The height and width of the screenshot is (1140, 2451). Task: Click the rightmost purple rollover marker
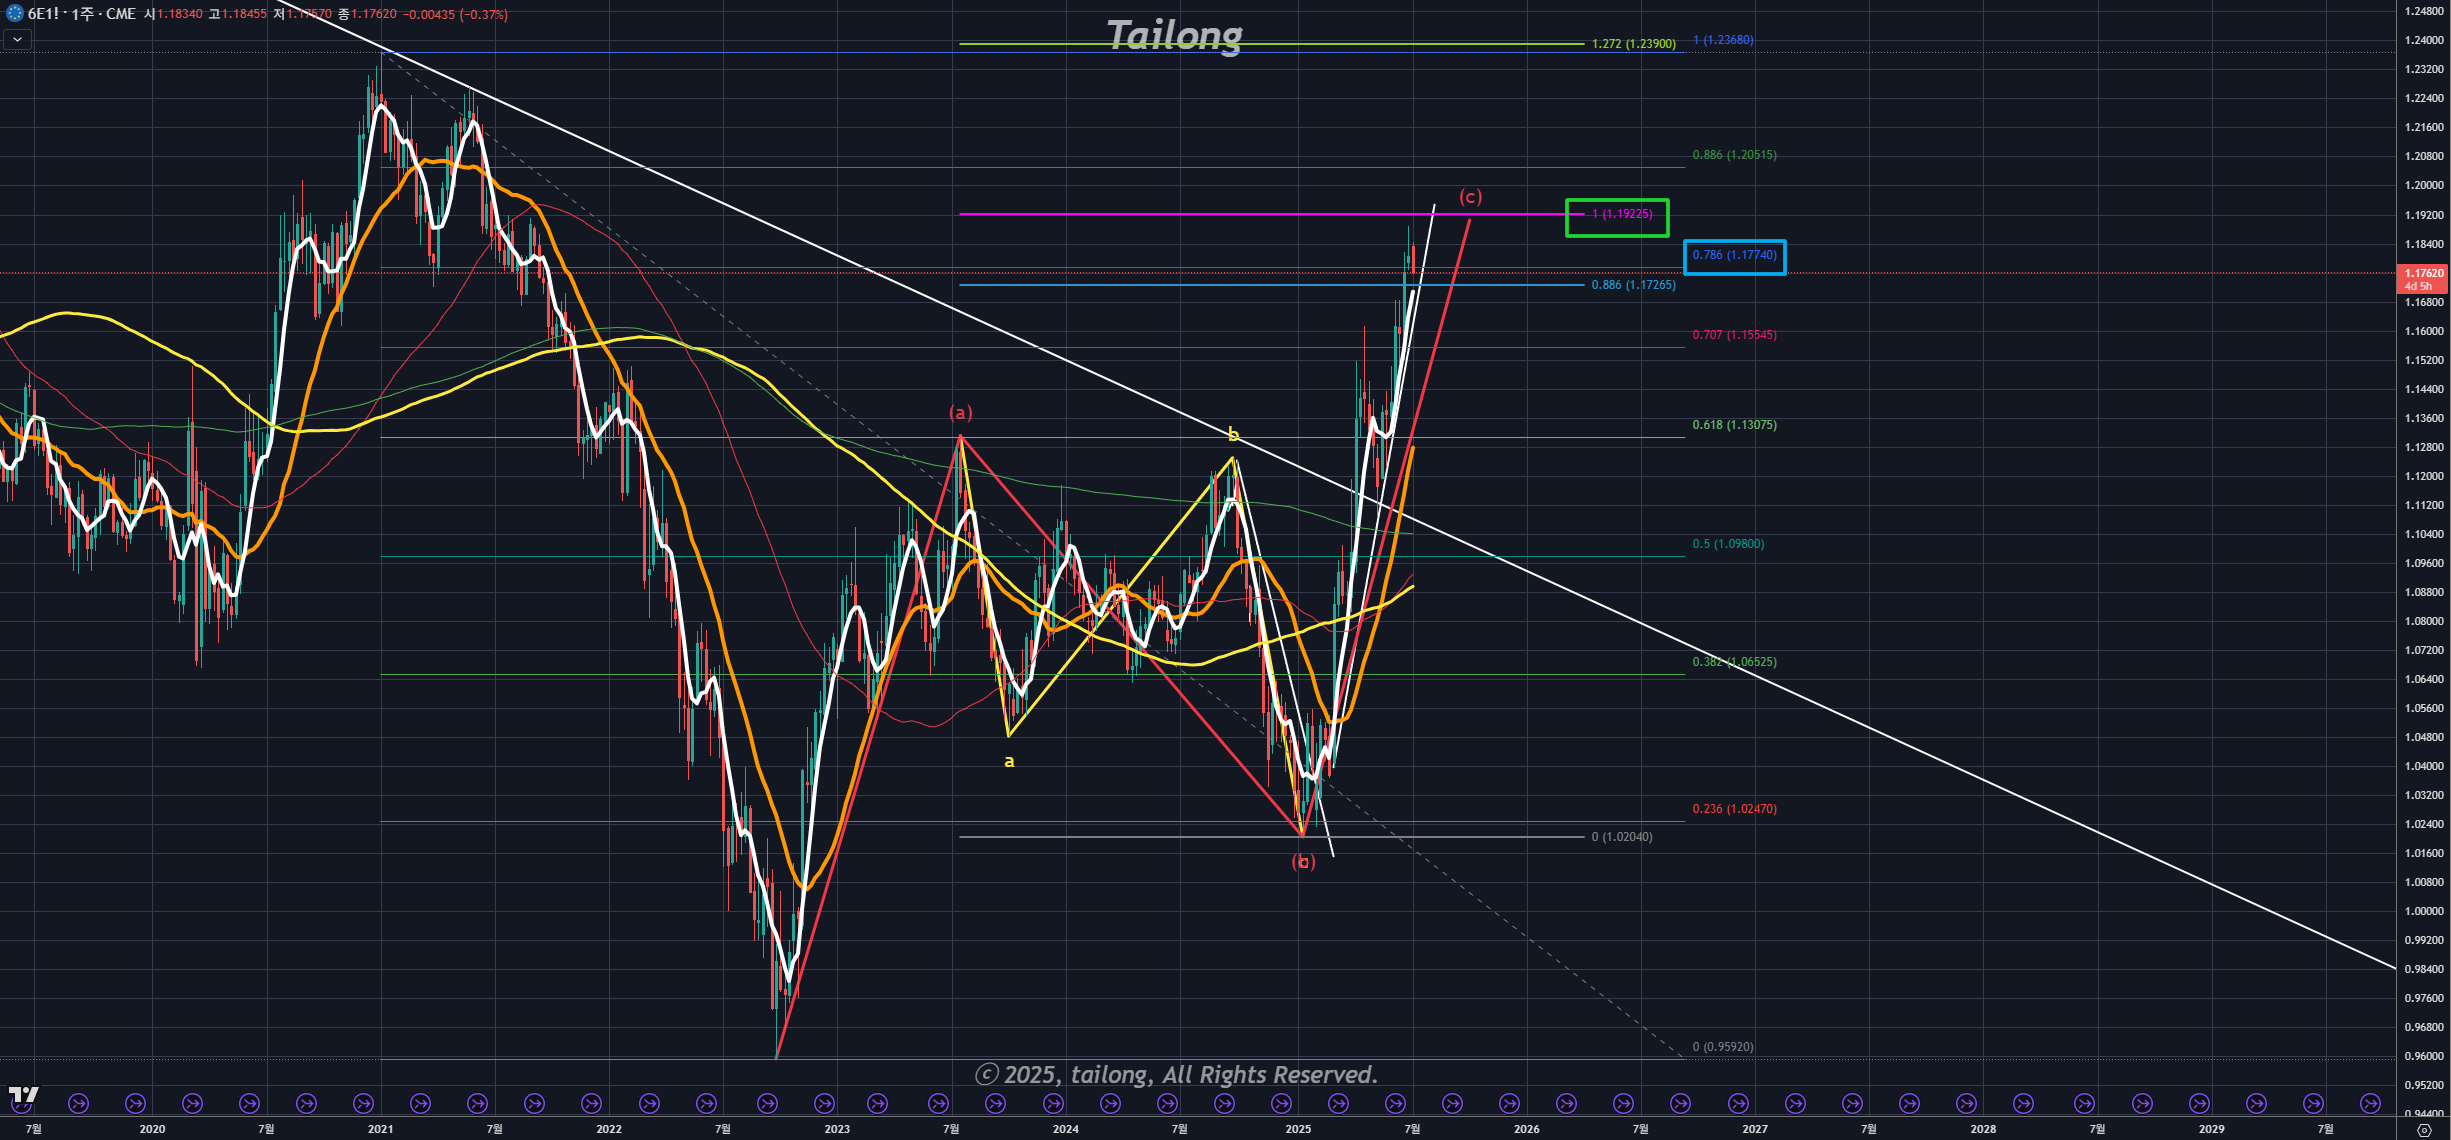2370,1103
